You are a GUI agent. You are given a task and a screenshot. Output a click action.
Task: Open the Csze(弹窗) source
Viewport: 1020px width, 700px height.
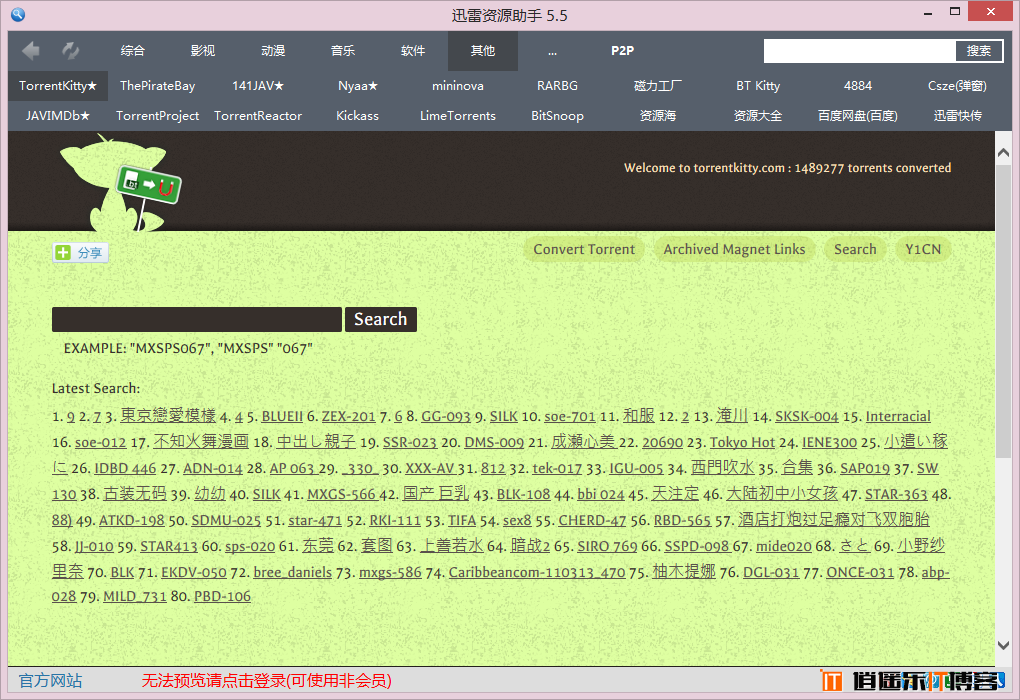pyautogui.click(x=957, y=86)
